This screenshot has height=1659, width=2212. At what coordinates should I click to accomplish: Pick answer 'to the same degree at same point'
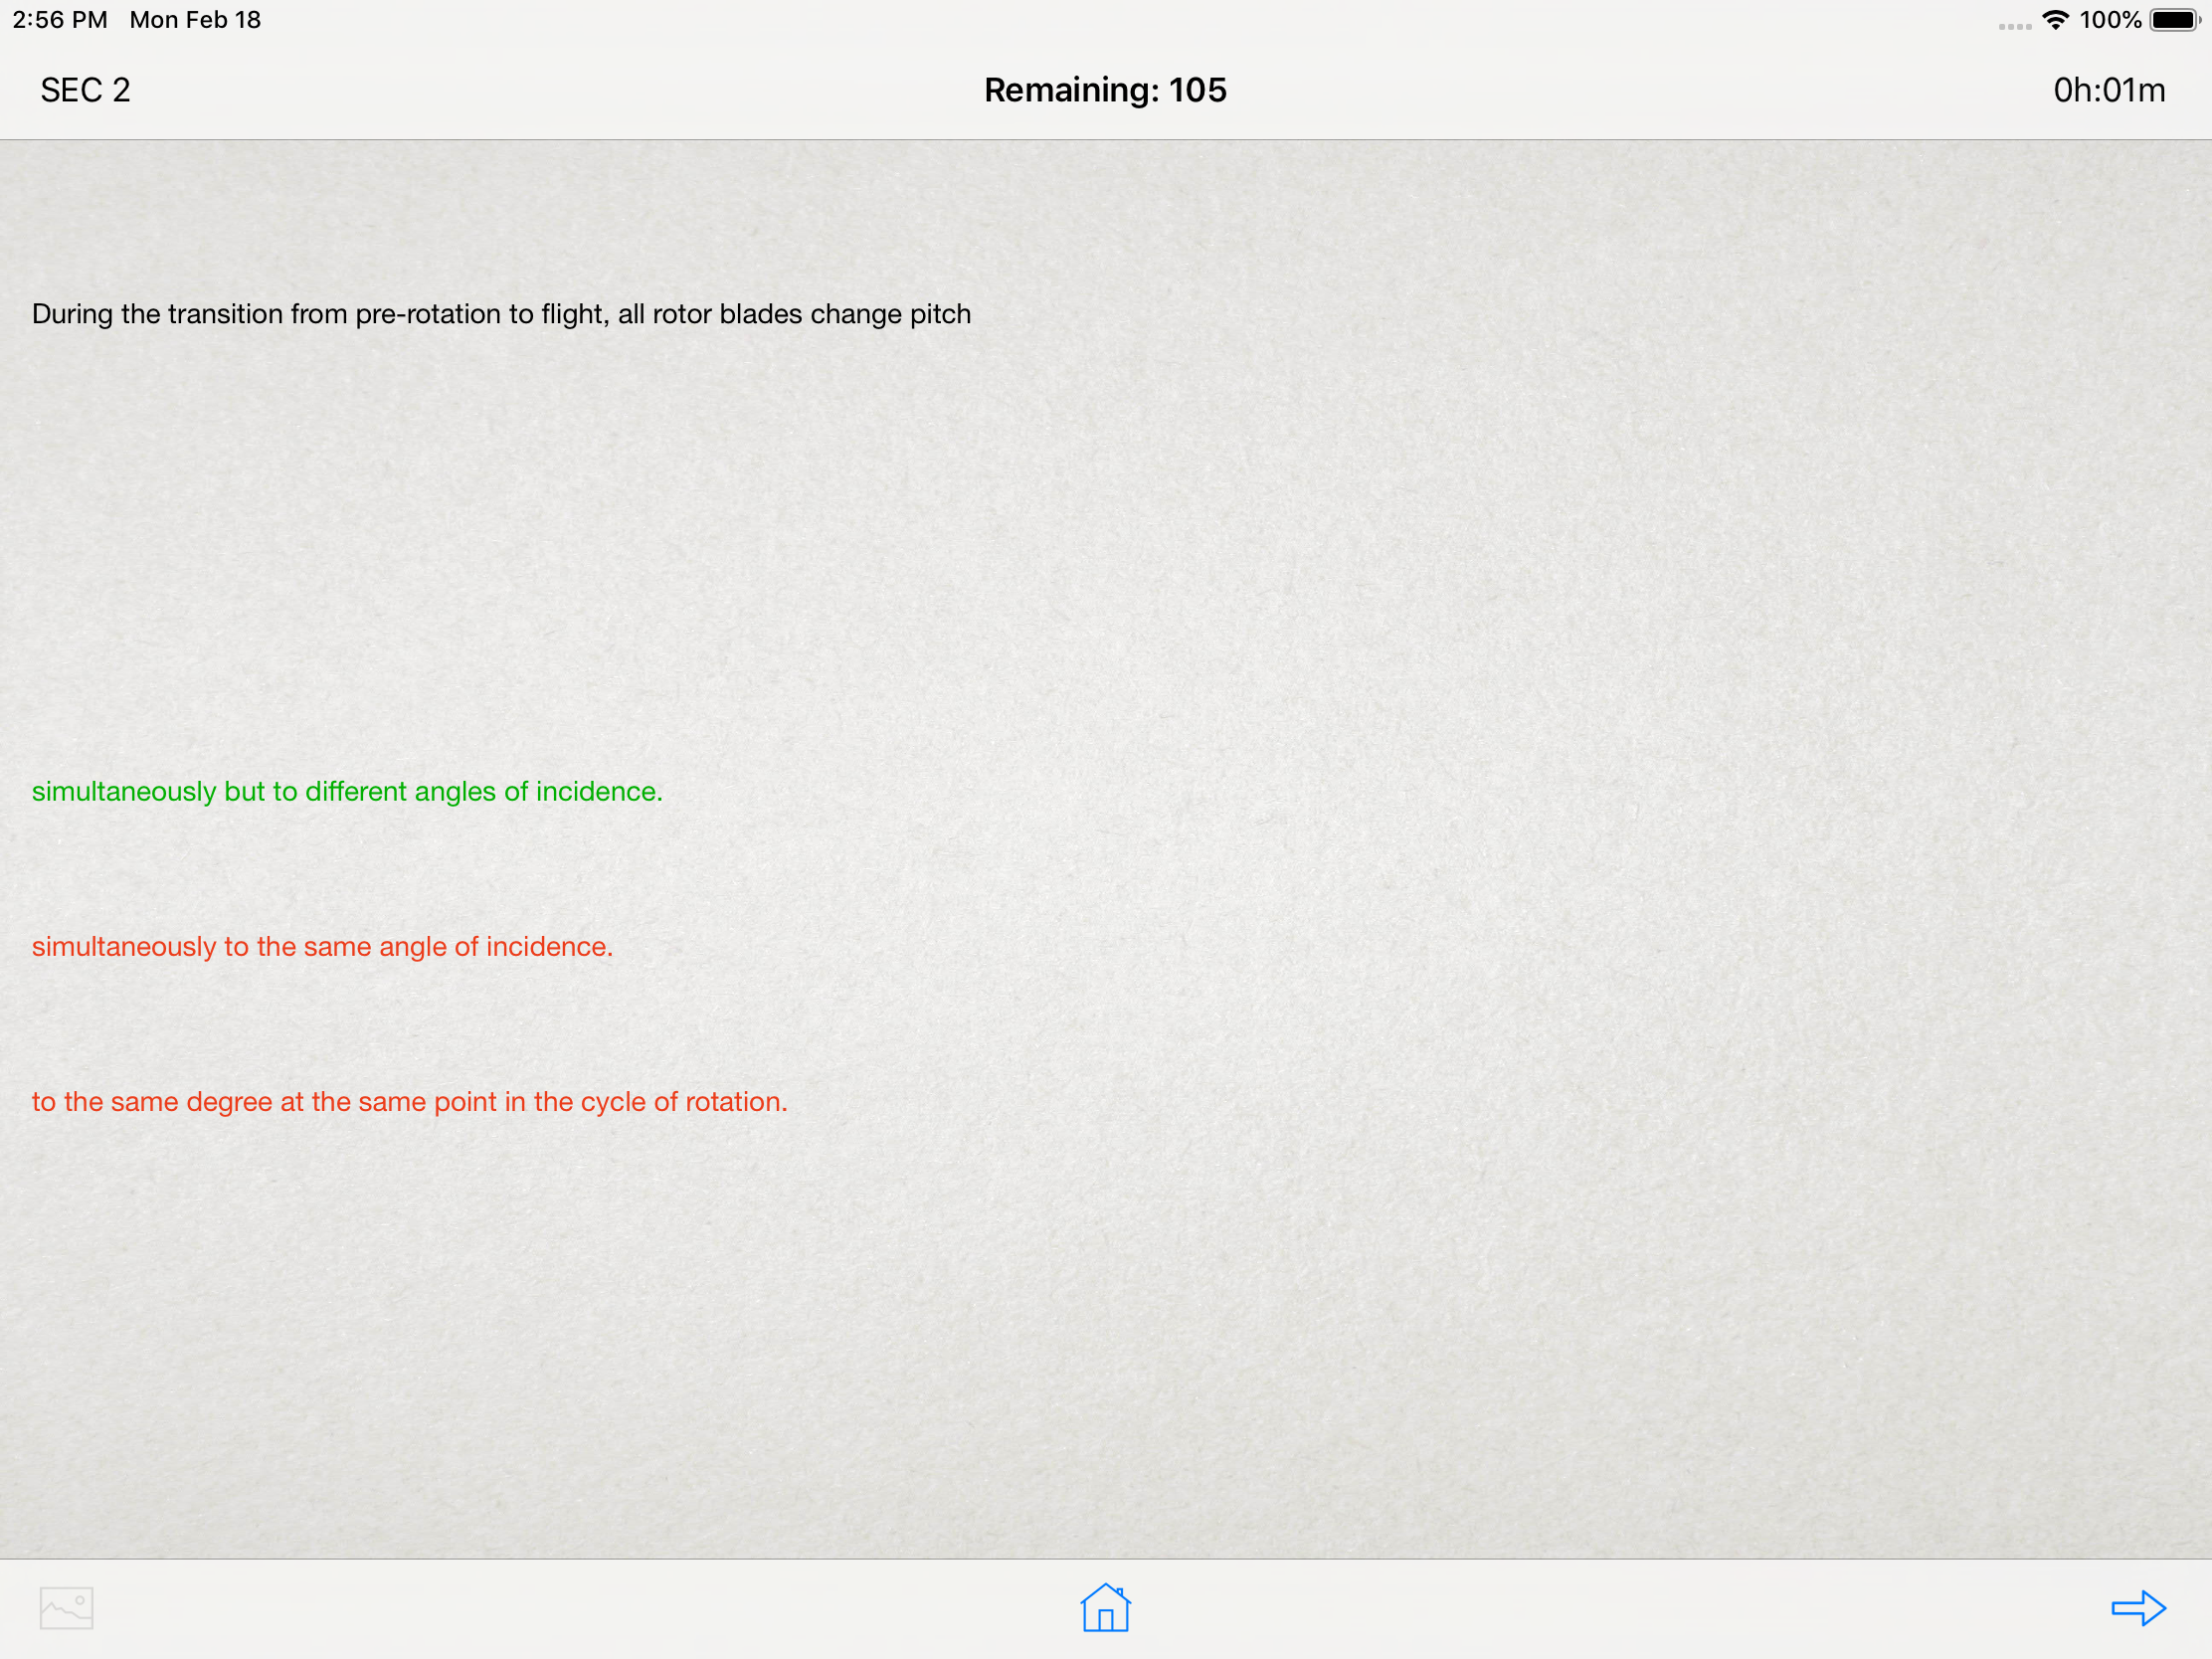[409, 1101]
